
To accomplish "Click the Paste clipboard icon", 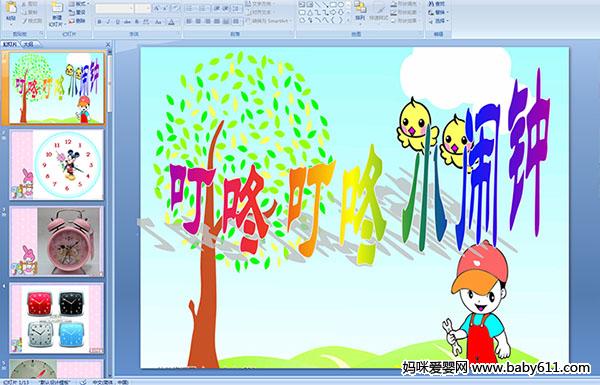I will pos(11,8).
